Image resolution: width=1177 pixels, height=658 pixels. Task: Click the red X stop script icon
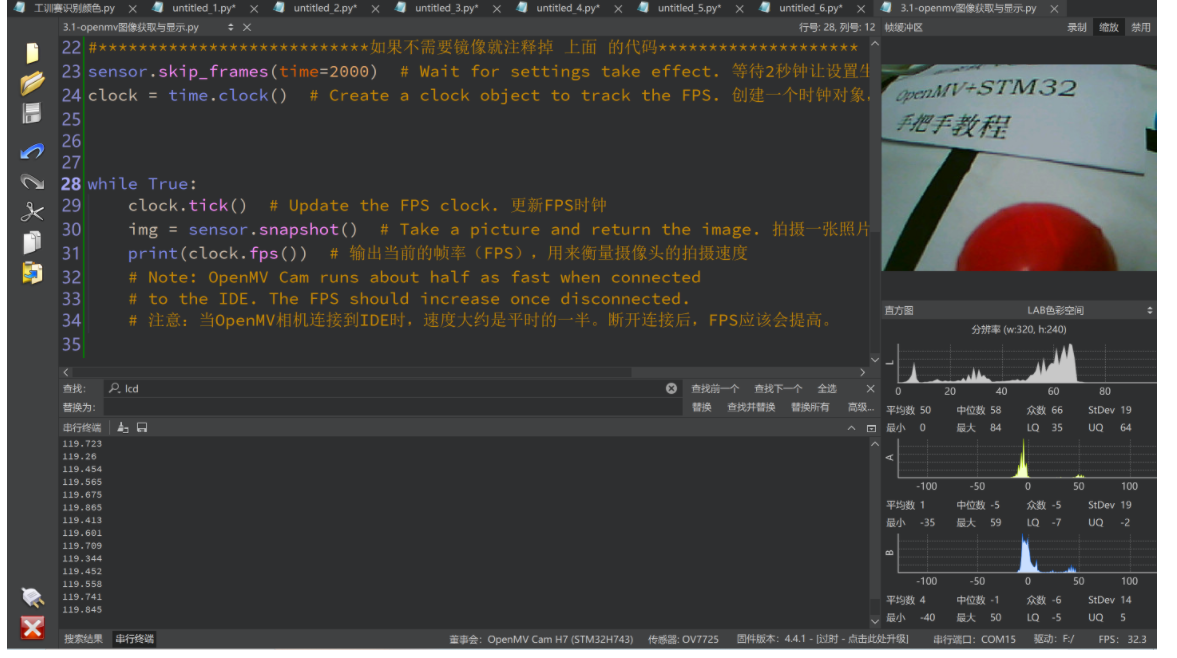tap(32, 627)
